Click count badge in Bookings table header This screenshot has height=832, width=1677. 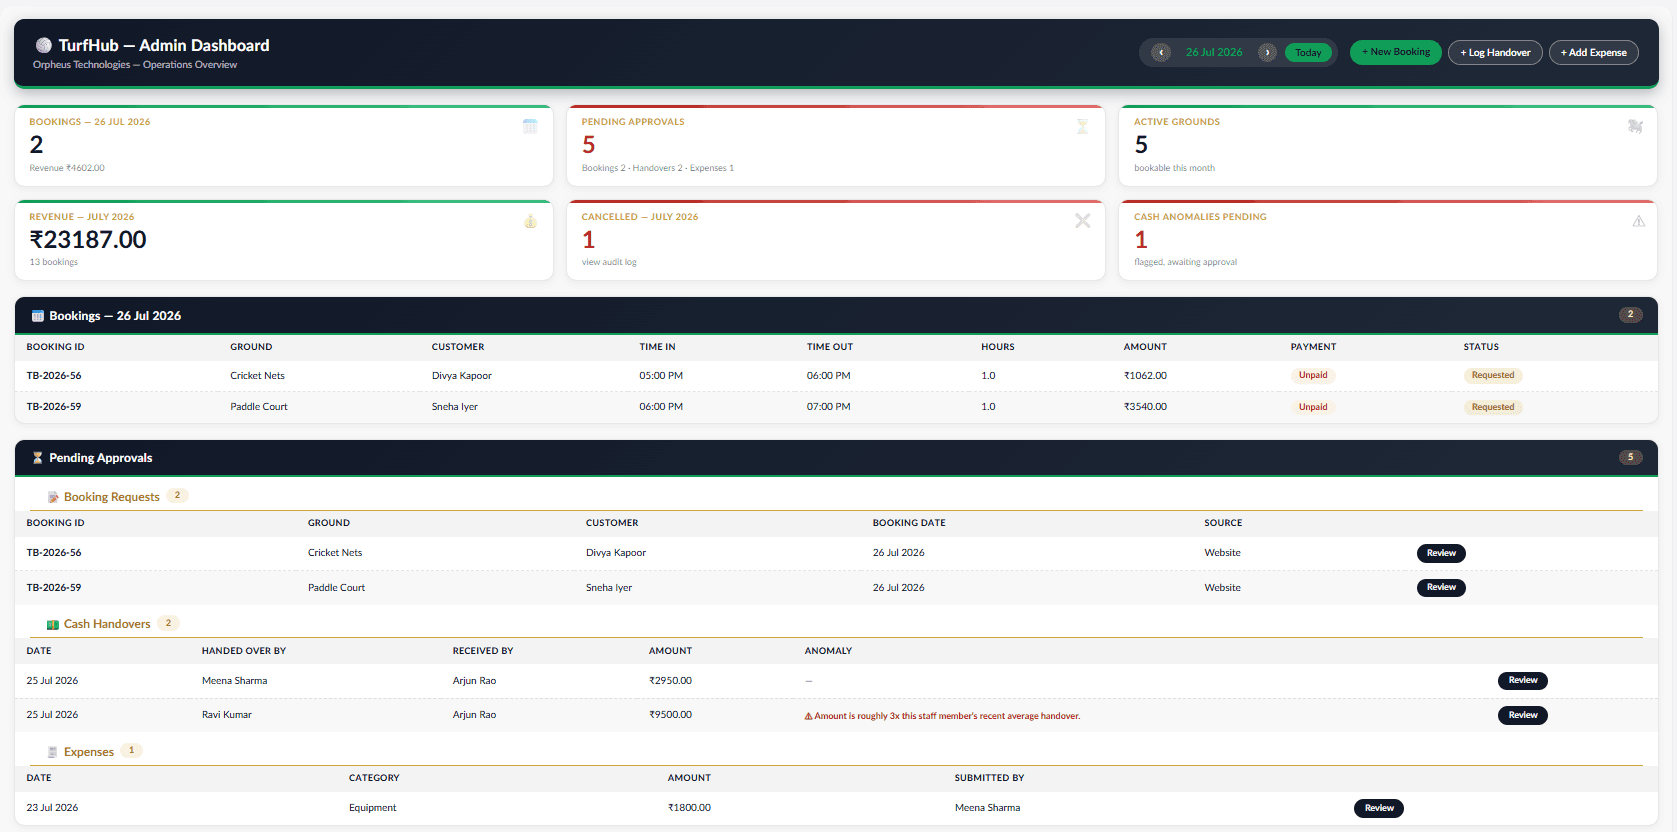point(1630,315)
